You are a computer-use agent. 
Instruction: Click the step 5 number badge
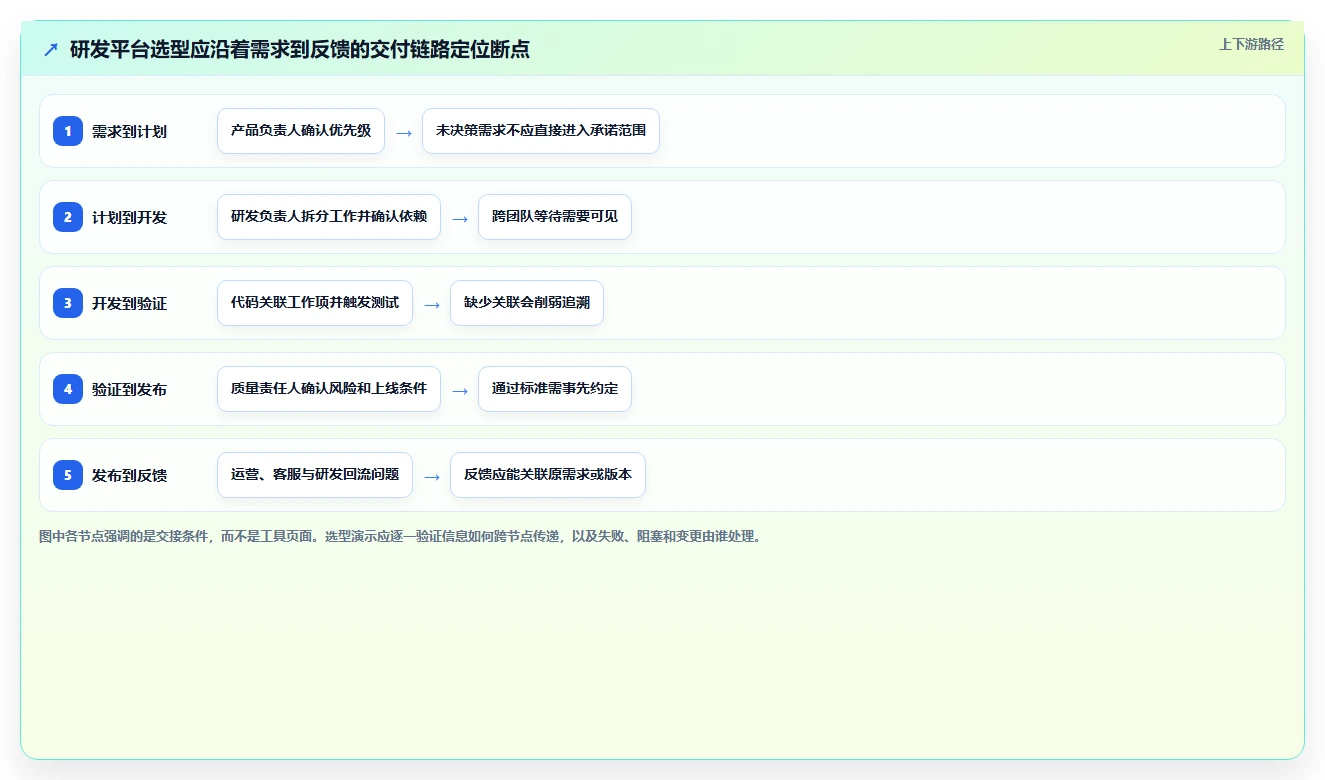click(68, 475)
